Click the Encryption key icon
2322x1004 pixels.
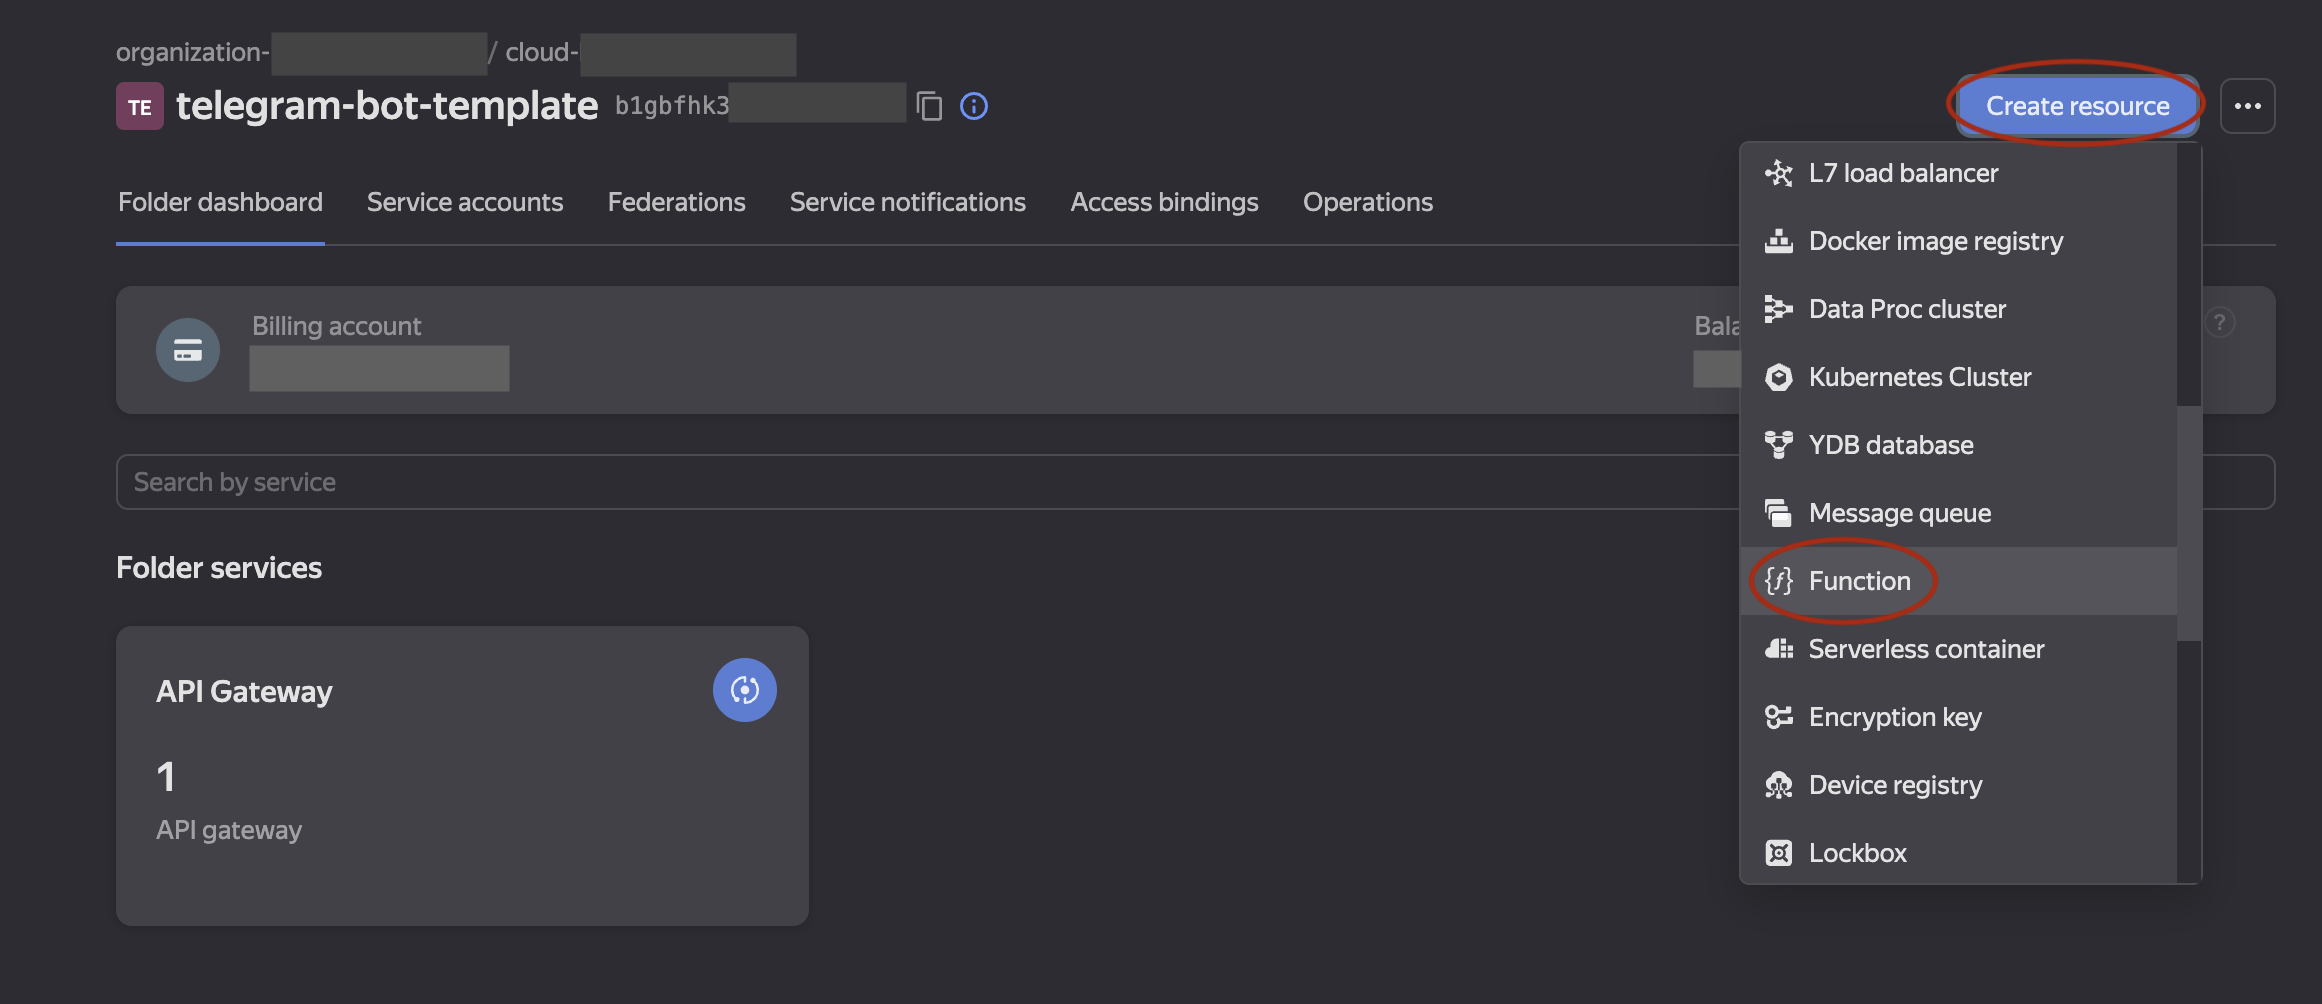coord(1779,717)
